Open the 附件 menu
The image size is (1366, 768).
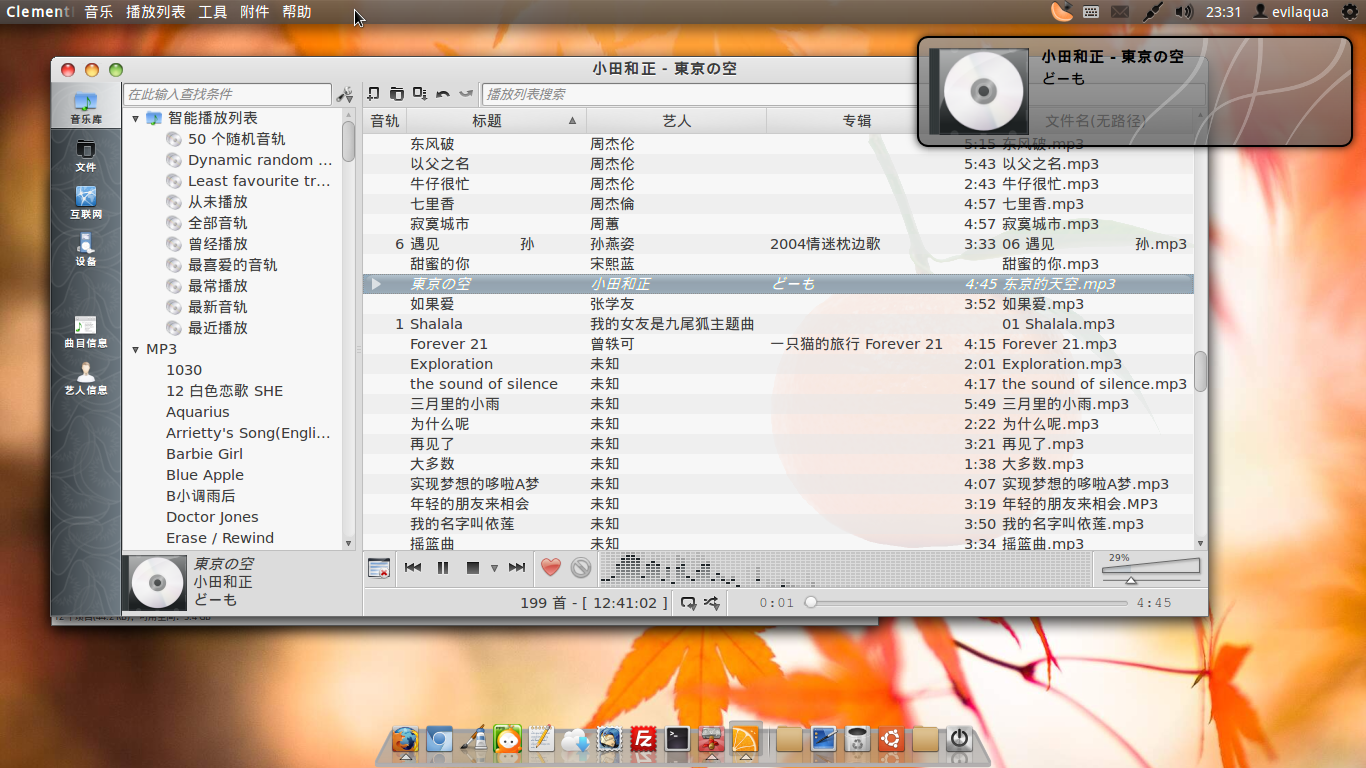tap(255, 12)
